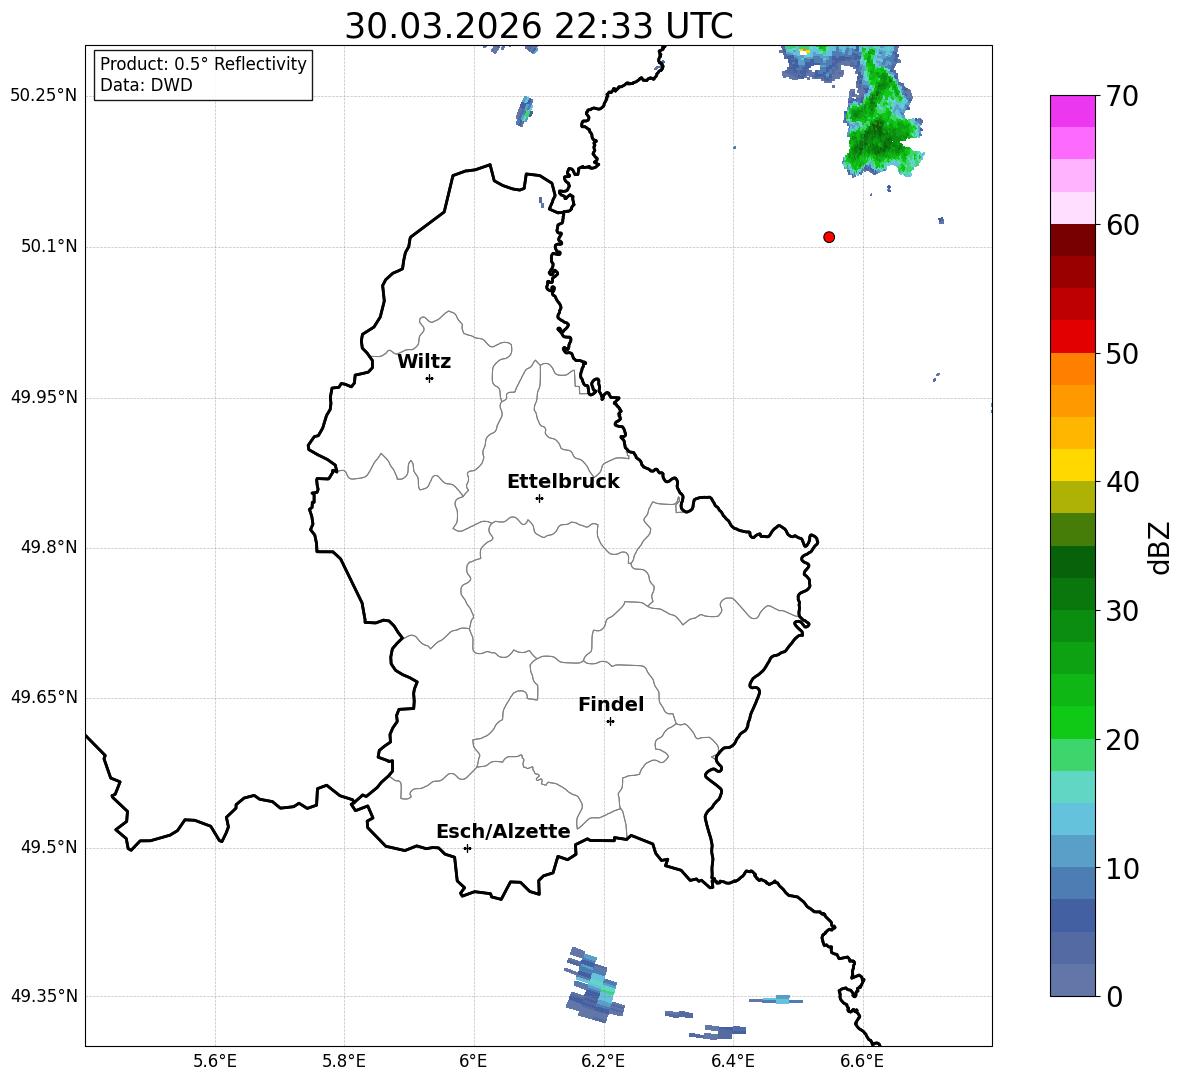Image resolution: width=1184 pixels, height=1081 pixels.
Task: Click the Findel station cross marker
Action: pos(610,722)
